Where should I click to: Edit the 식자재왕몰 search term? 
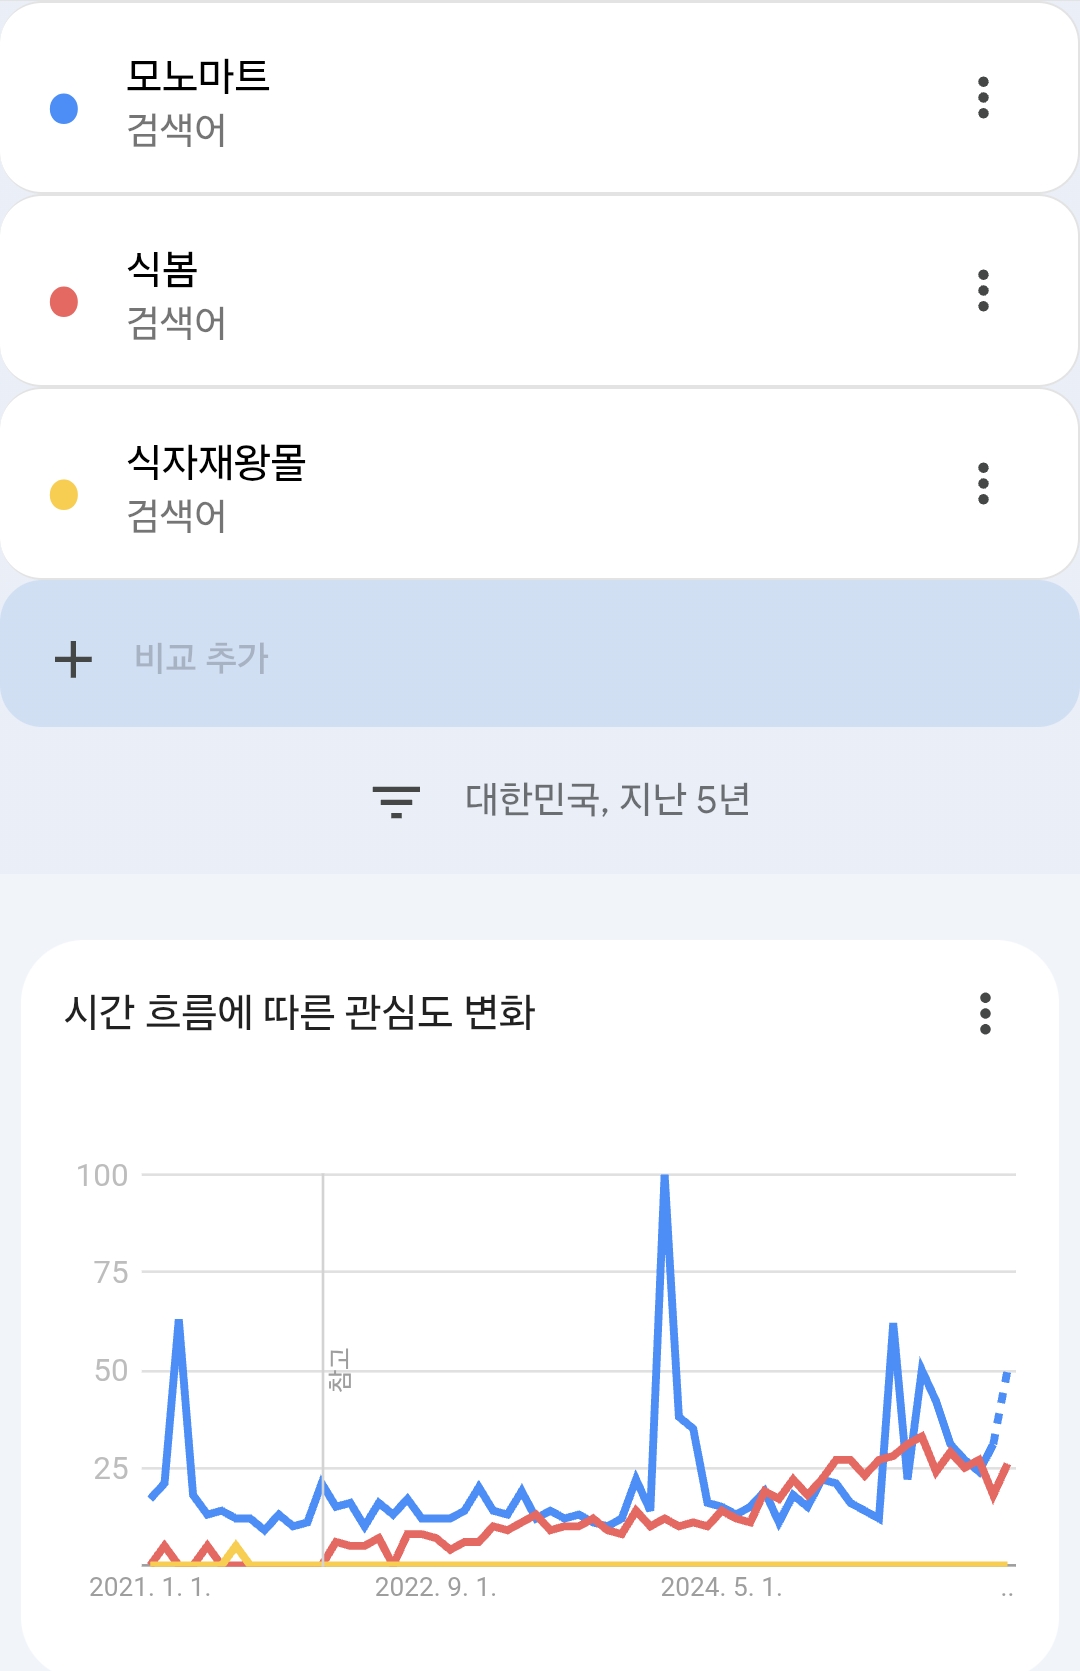pyautogui.click(x=216, y=463)
